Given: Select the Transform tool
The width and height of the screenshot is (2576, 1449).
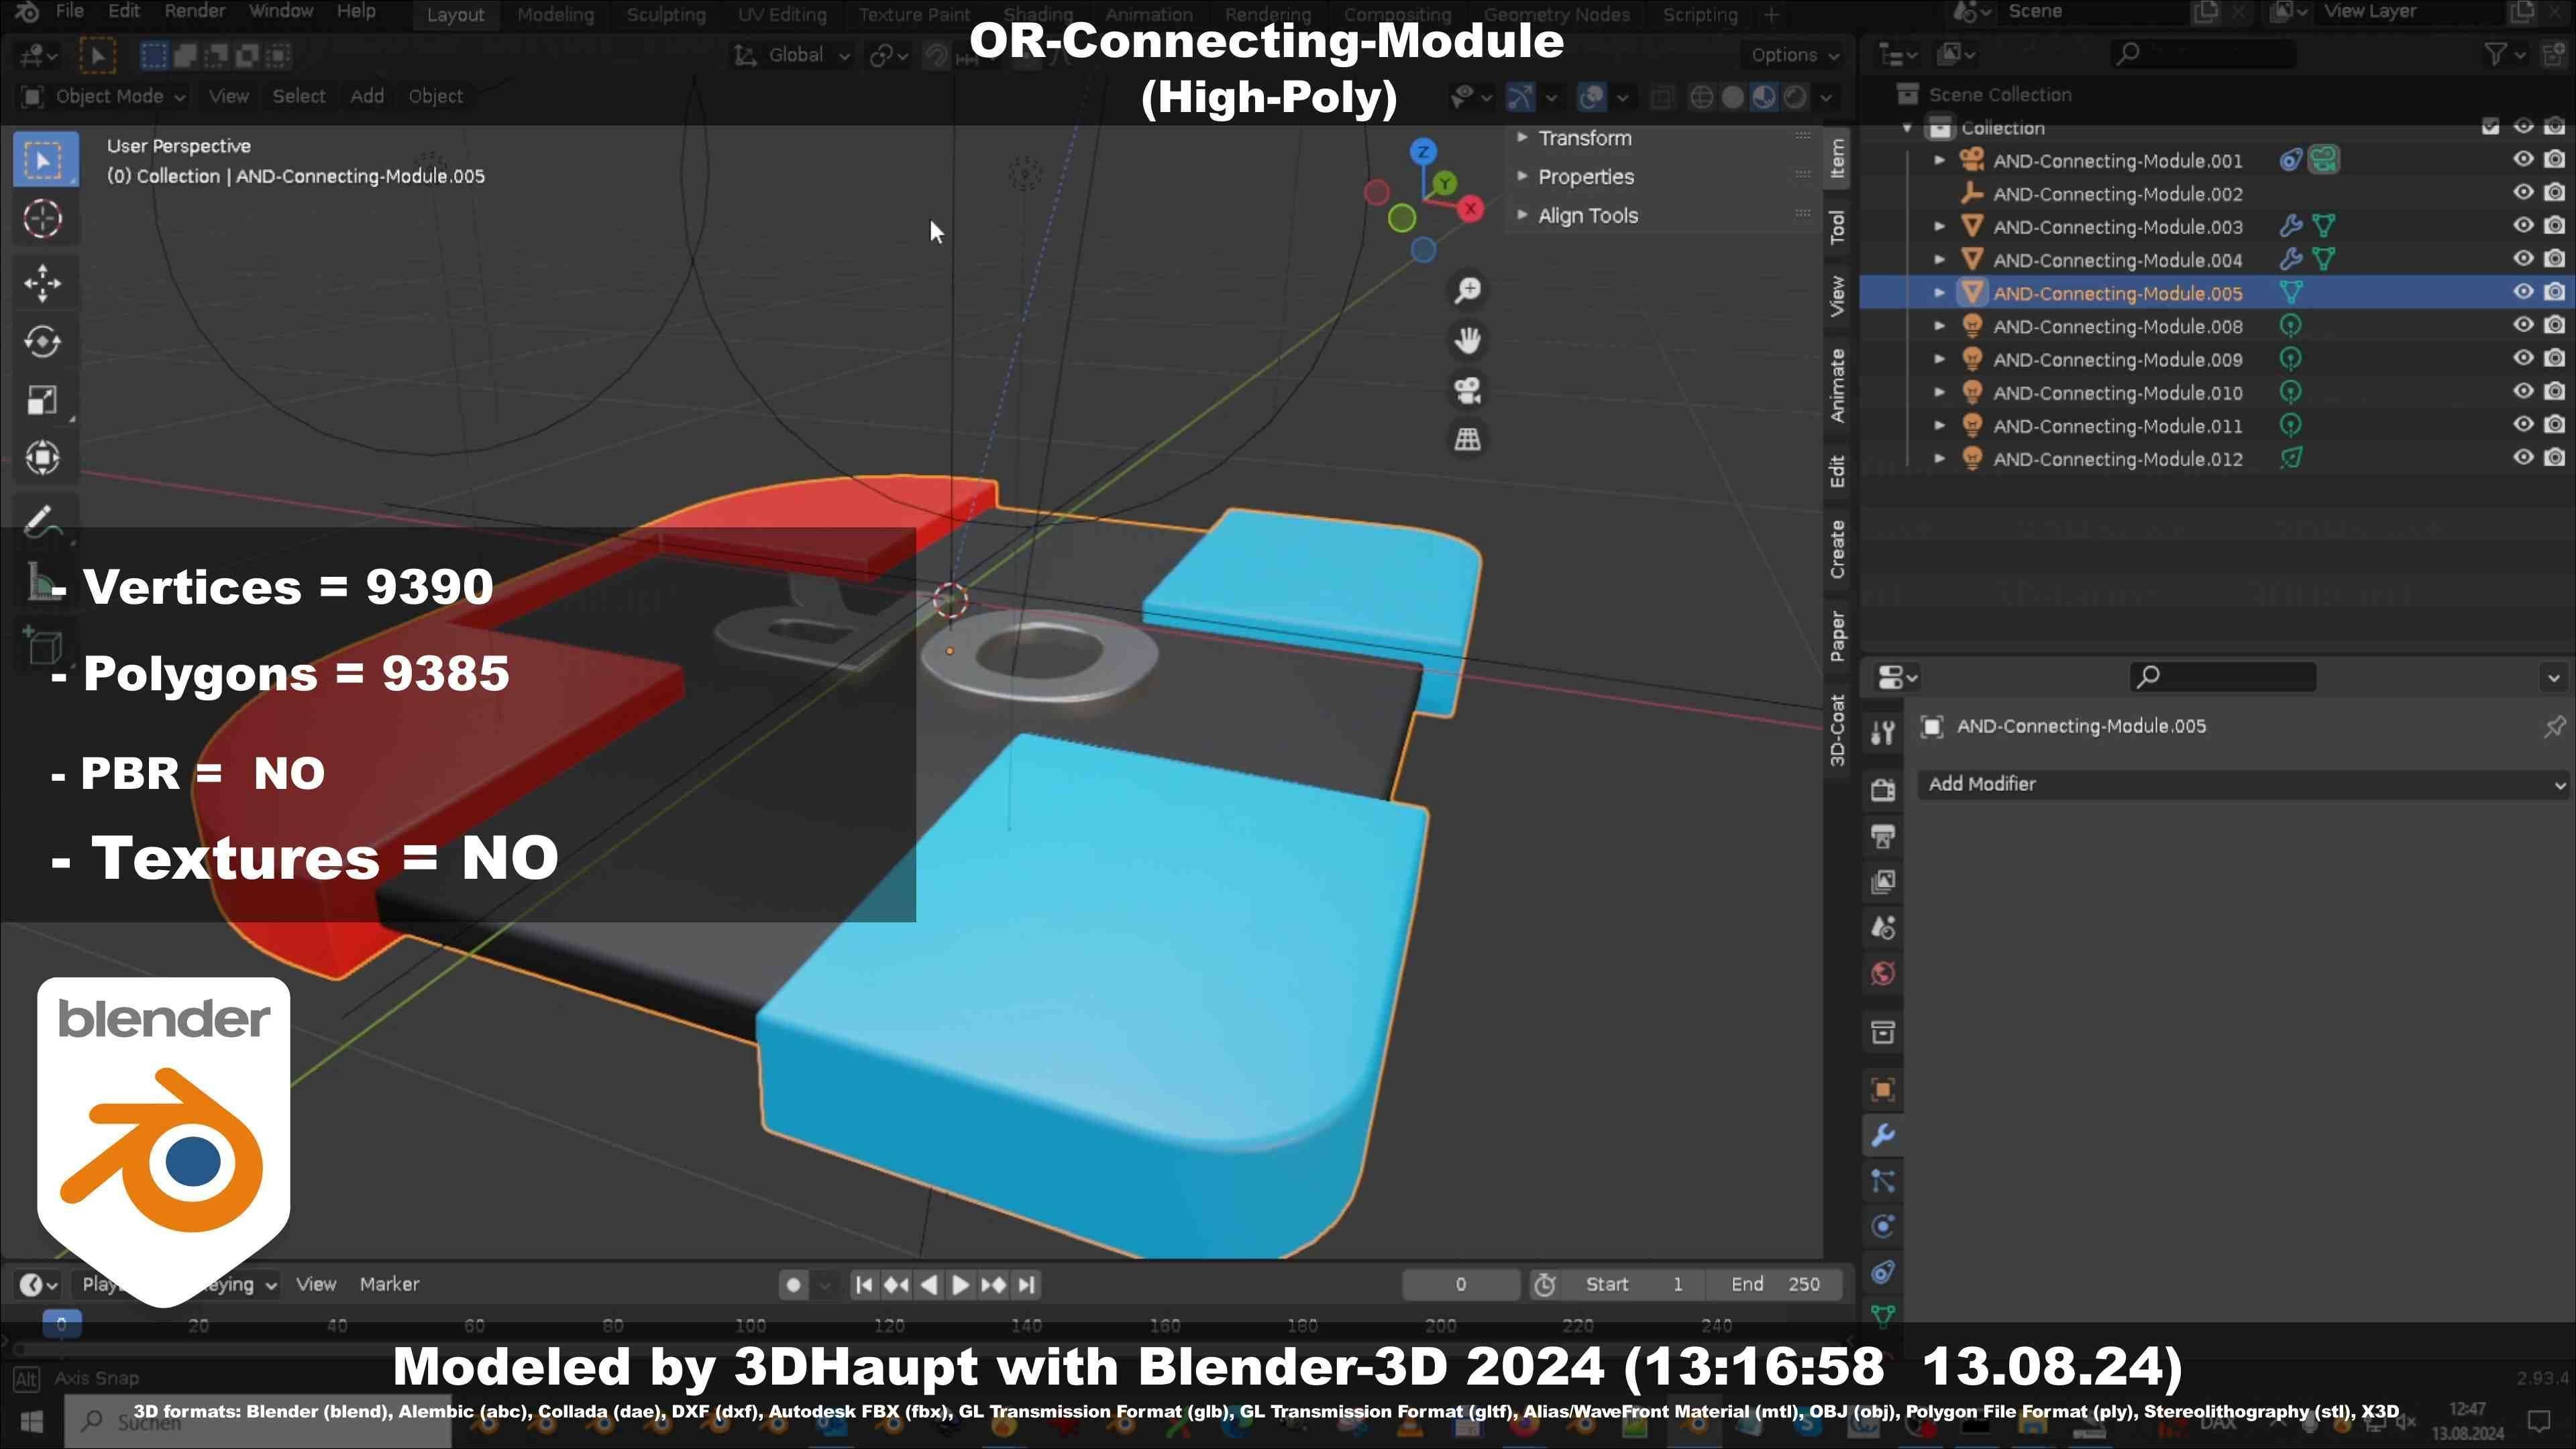Looking at the screenshot, I should coord(43,458).
